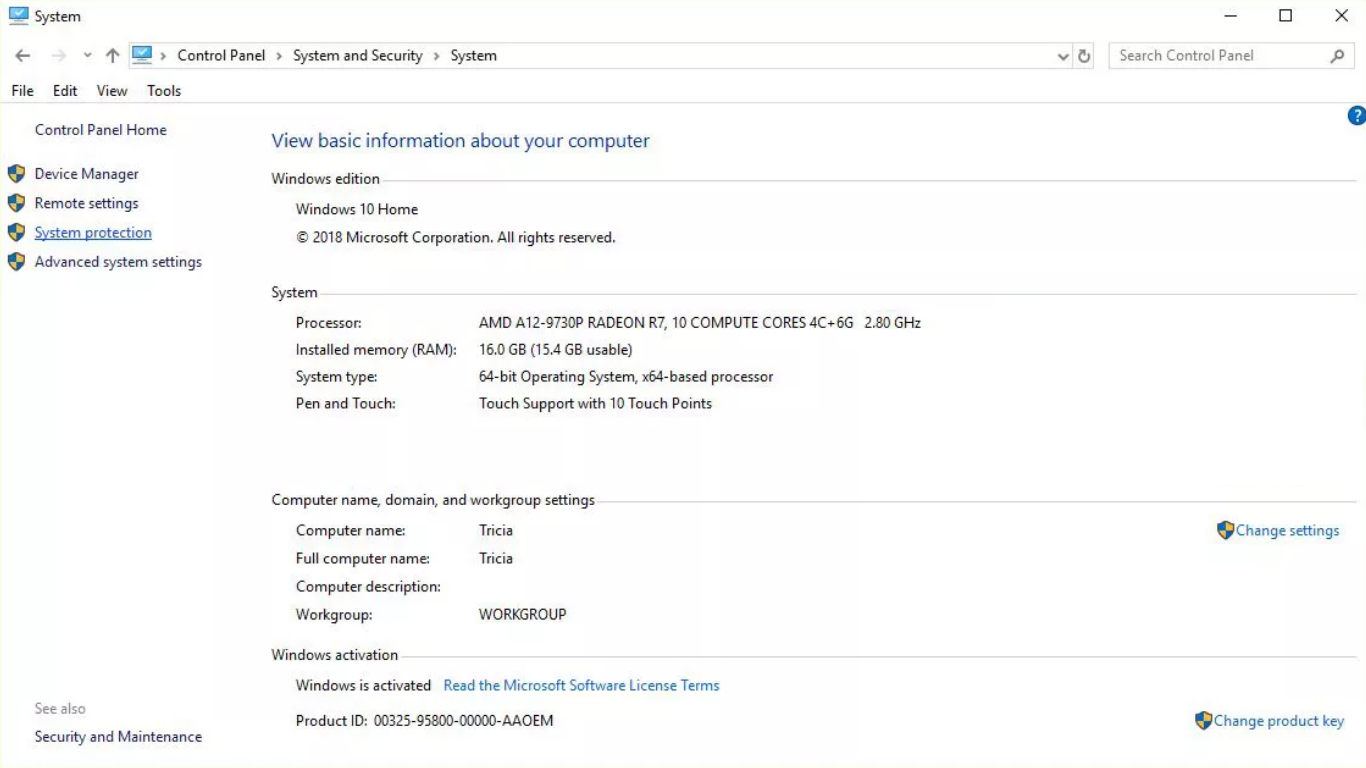Open the Tools menu

coord(164,91)
